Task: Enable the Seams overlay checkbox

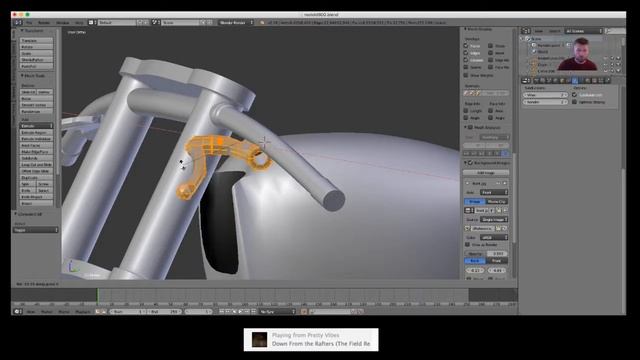Action: [x=466, y=67]
